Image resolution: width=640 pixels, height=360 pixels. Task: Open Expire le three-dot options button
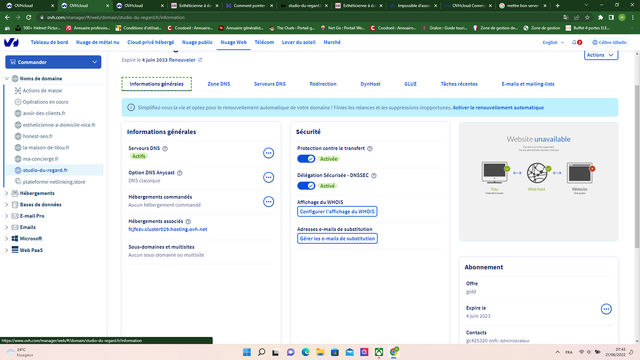(x=606, y=309)
